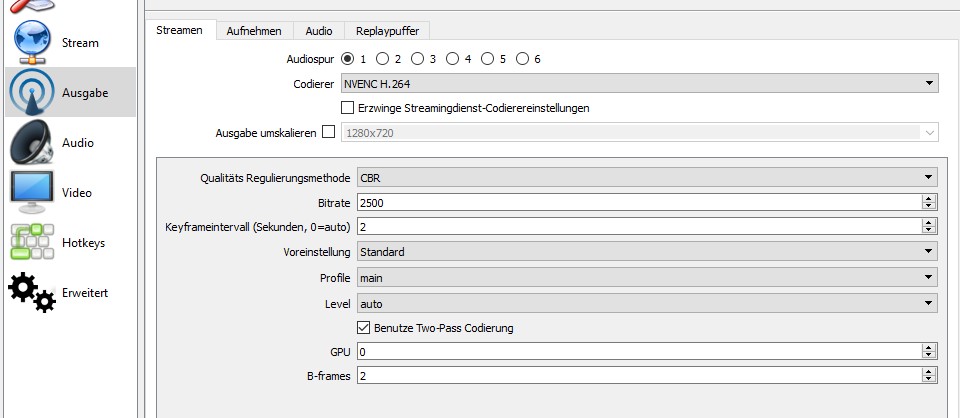
Task: Increase the B-frames value with up arrow
Action: point(929,372)
